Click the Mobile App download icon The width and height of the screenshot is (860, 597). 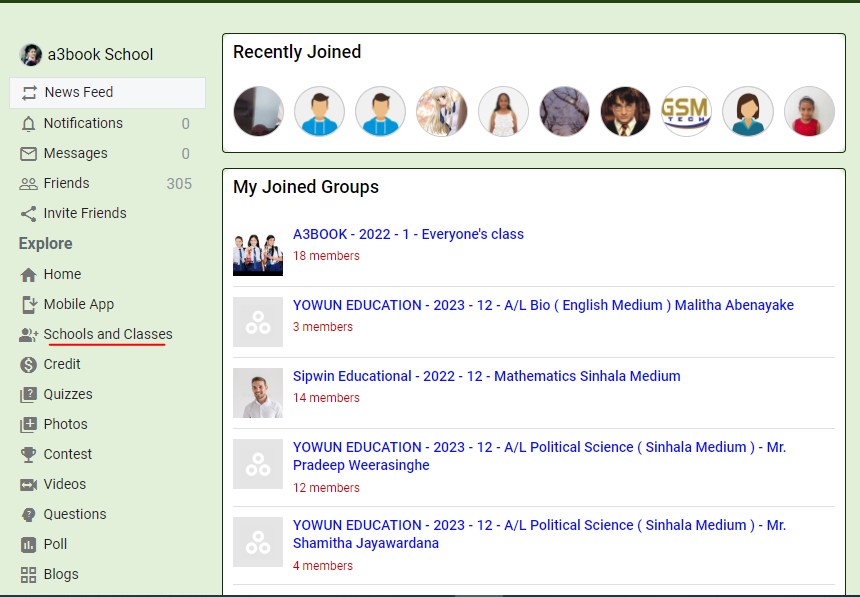(28, 304)
